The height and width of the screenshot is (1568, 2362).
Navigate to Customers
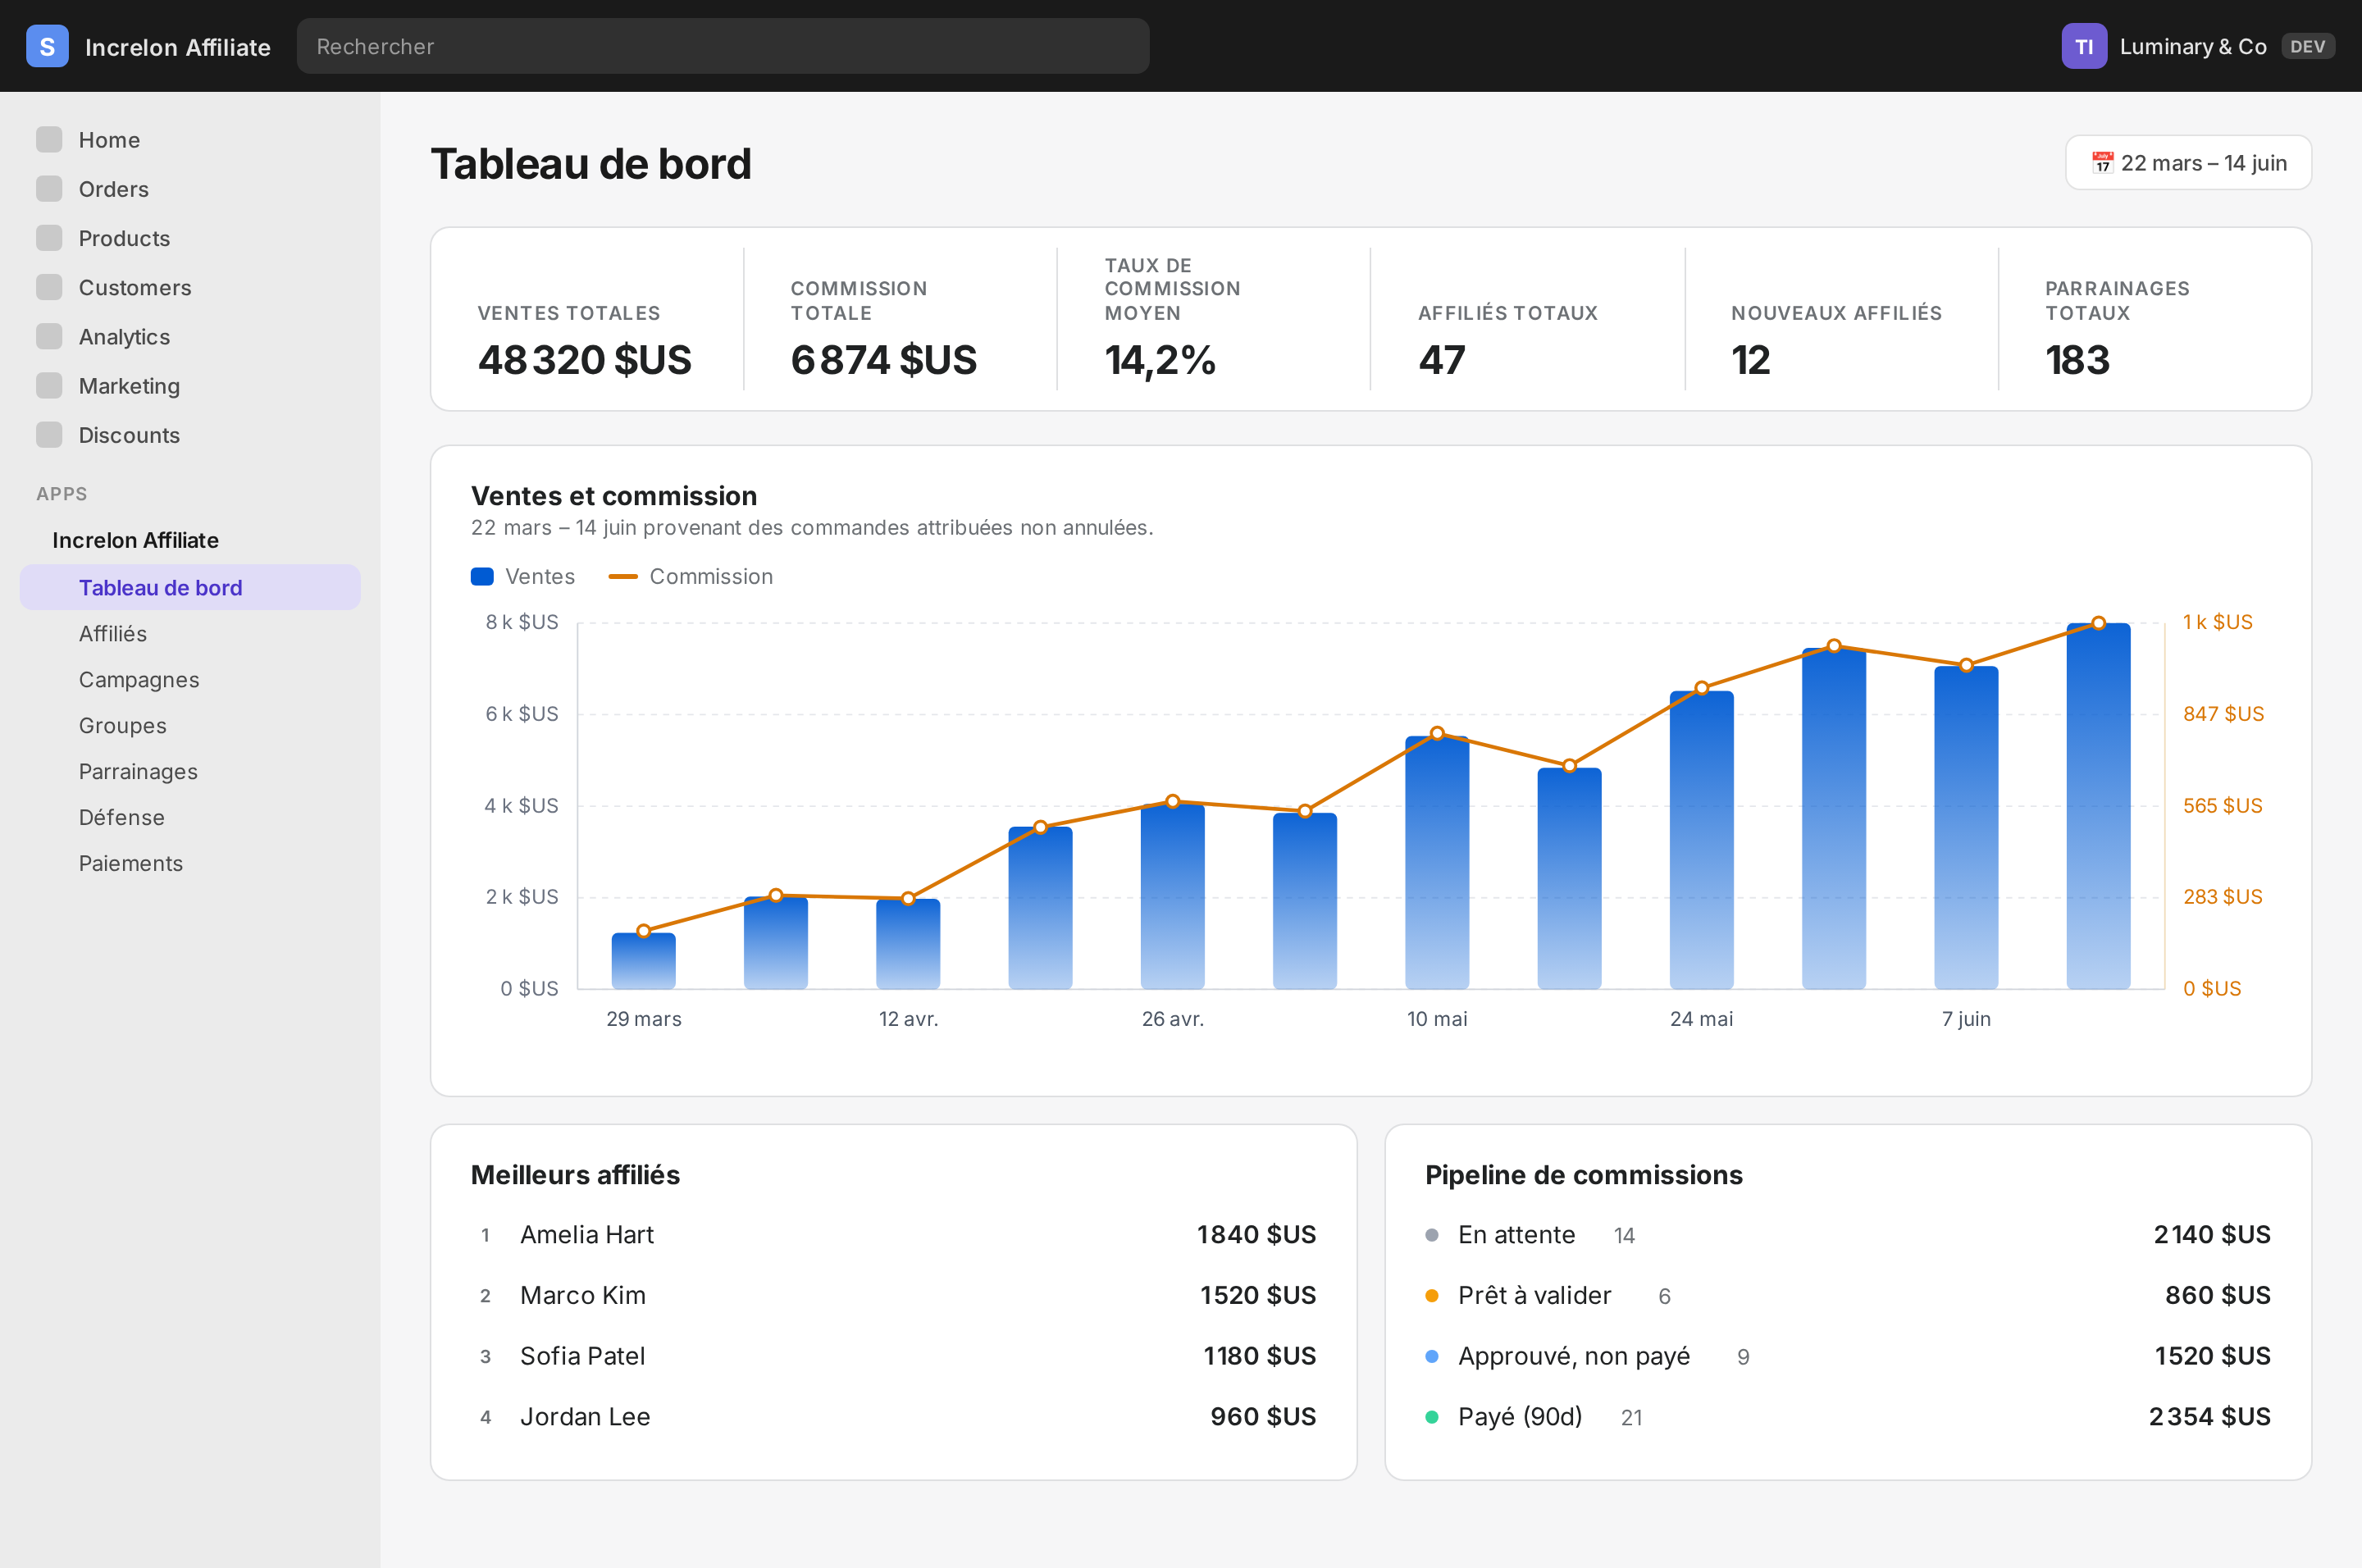pyautogui.click(x=190, y=287)
